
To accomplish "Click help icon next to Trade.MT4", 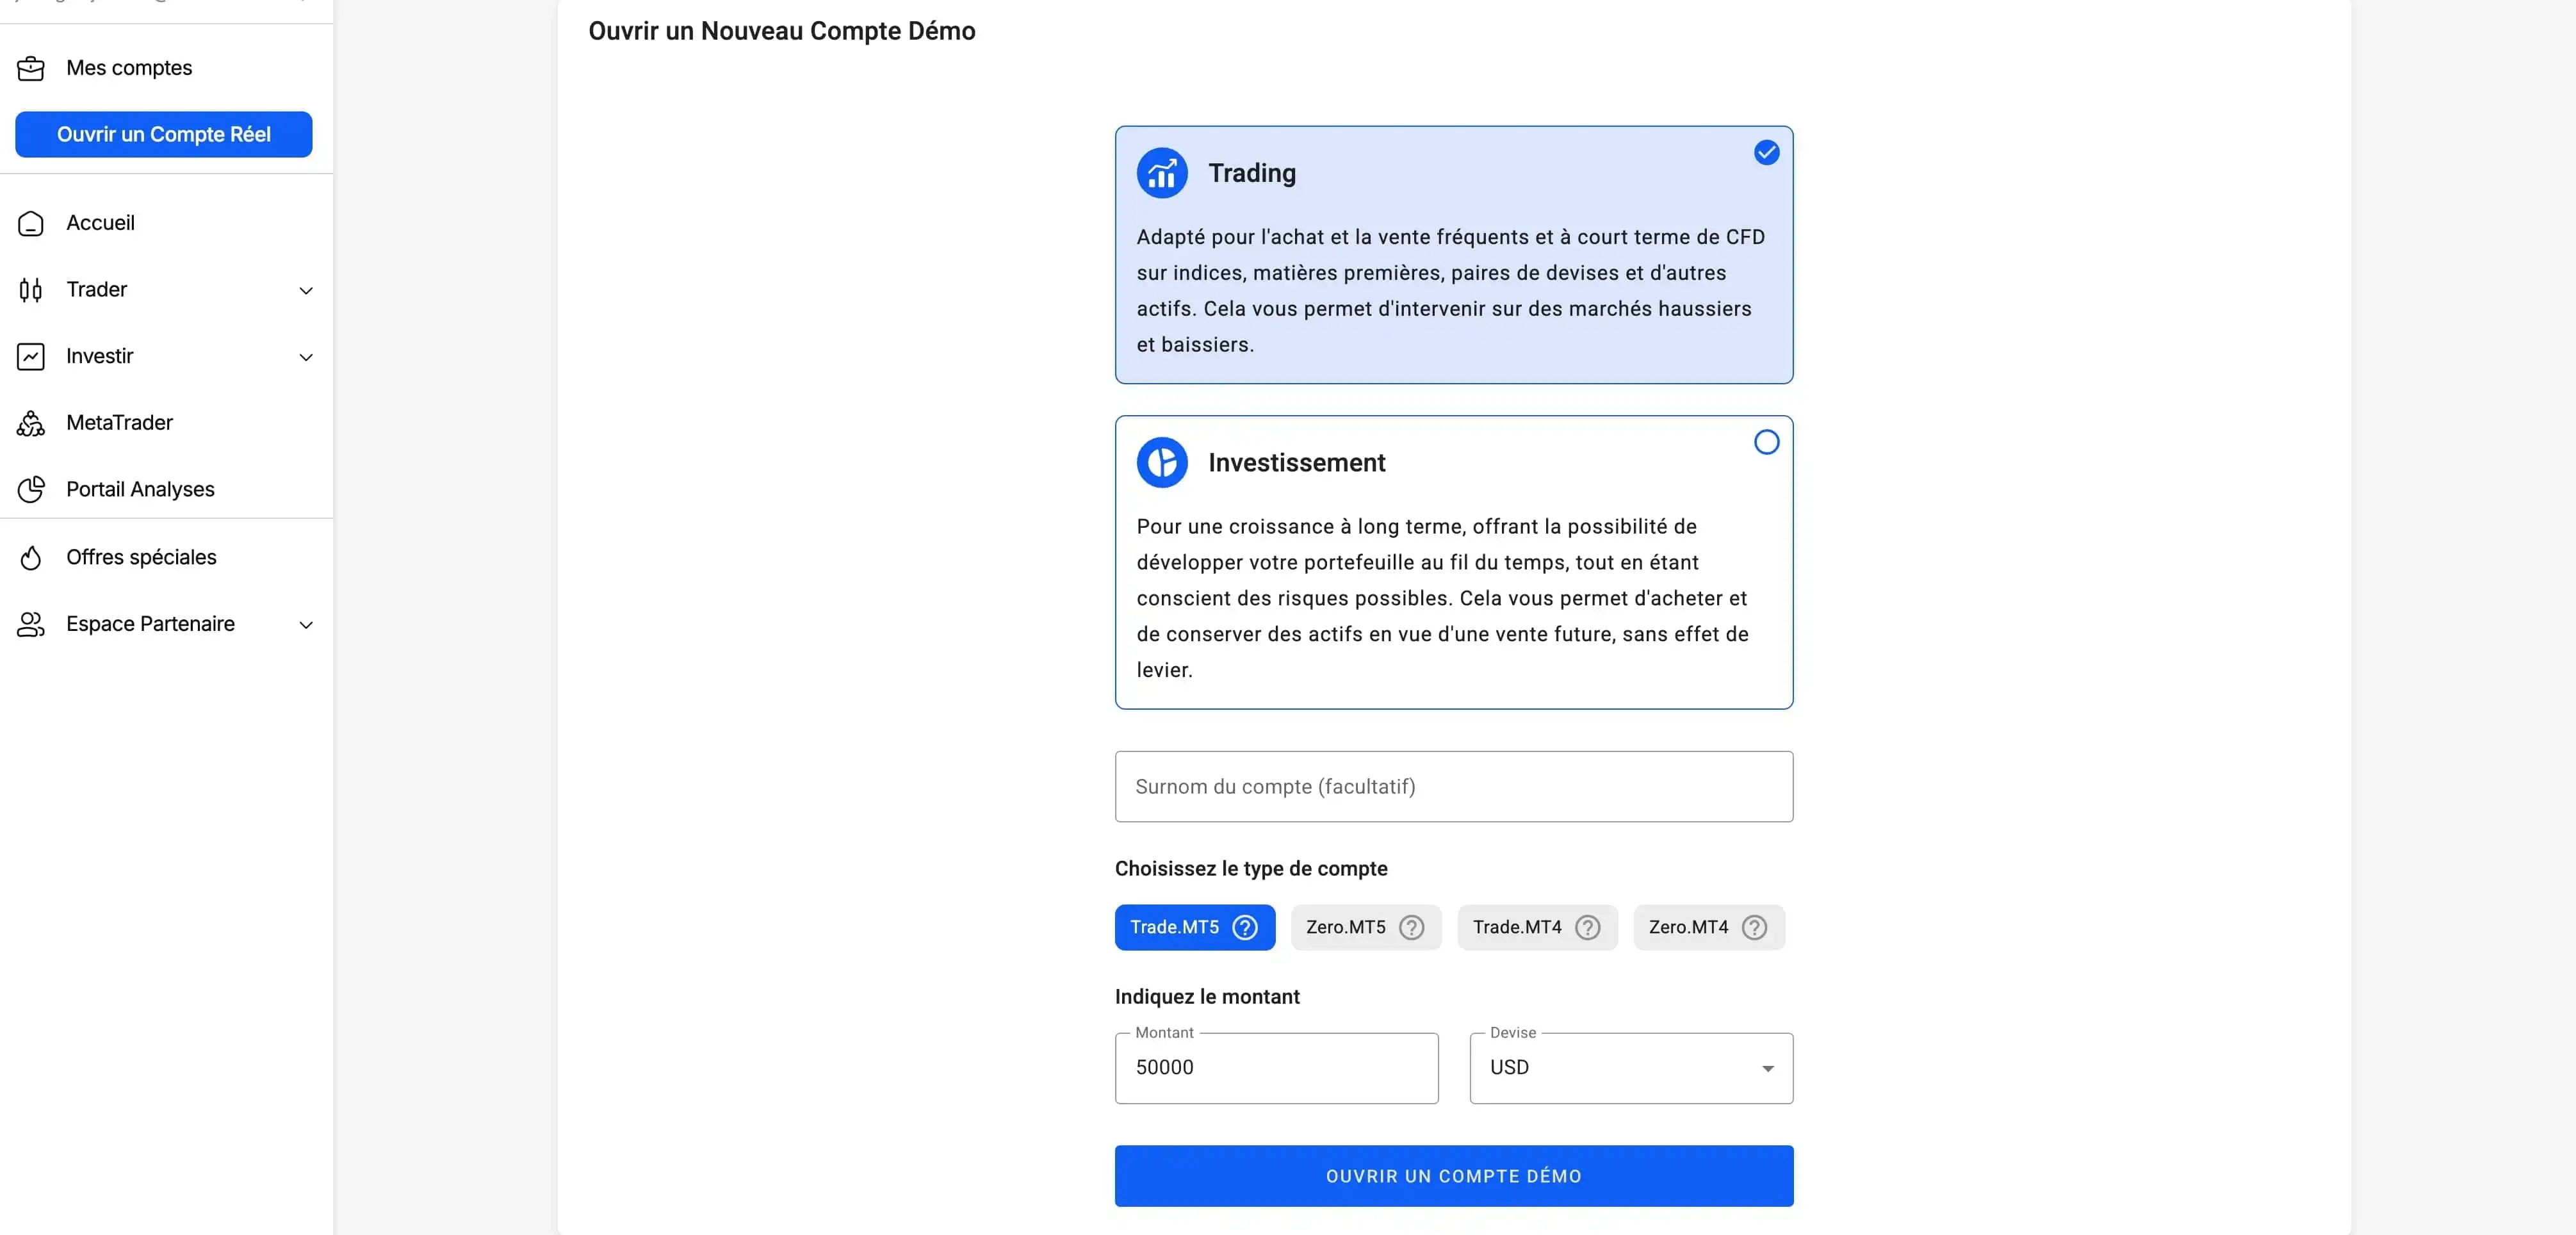I will pos(1588,927).
